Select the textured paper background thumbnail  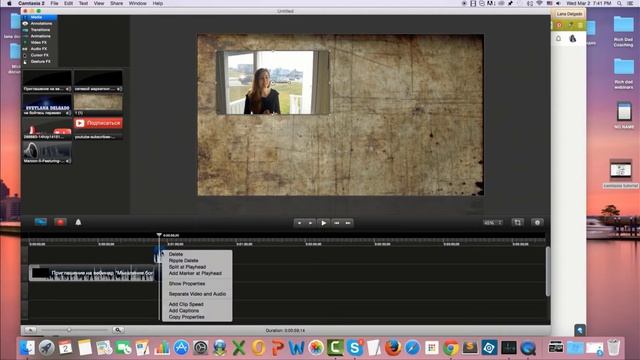tap(98, 102)
